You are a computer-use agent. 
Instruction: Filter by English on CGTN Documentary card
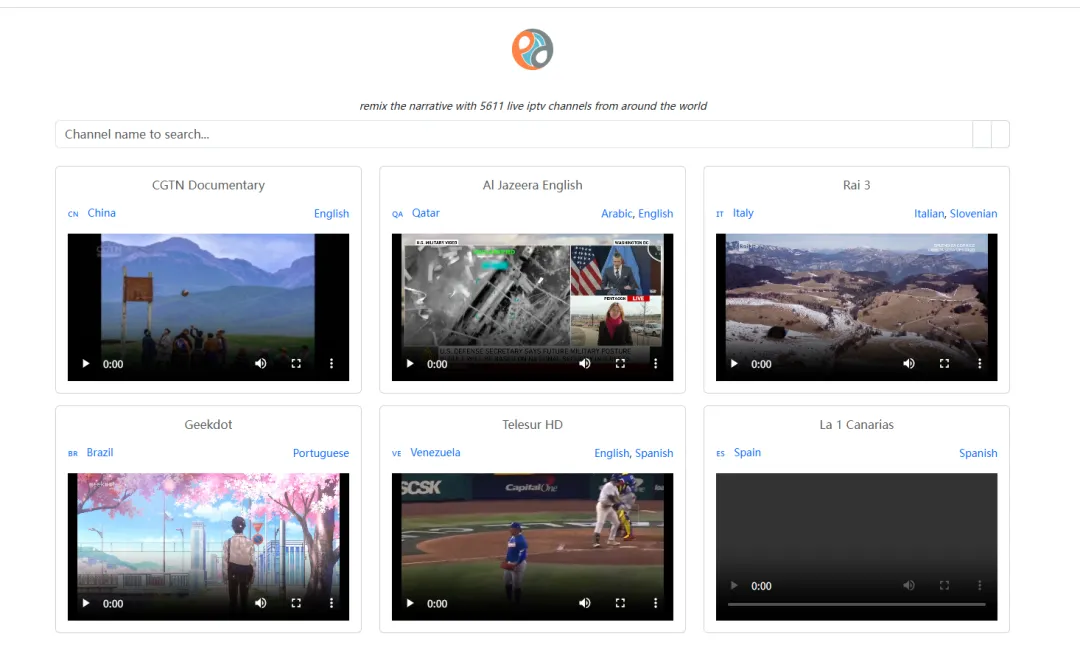(x=331, y=214)
